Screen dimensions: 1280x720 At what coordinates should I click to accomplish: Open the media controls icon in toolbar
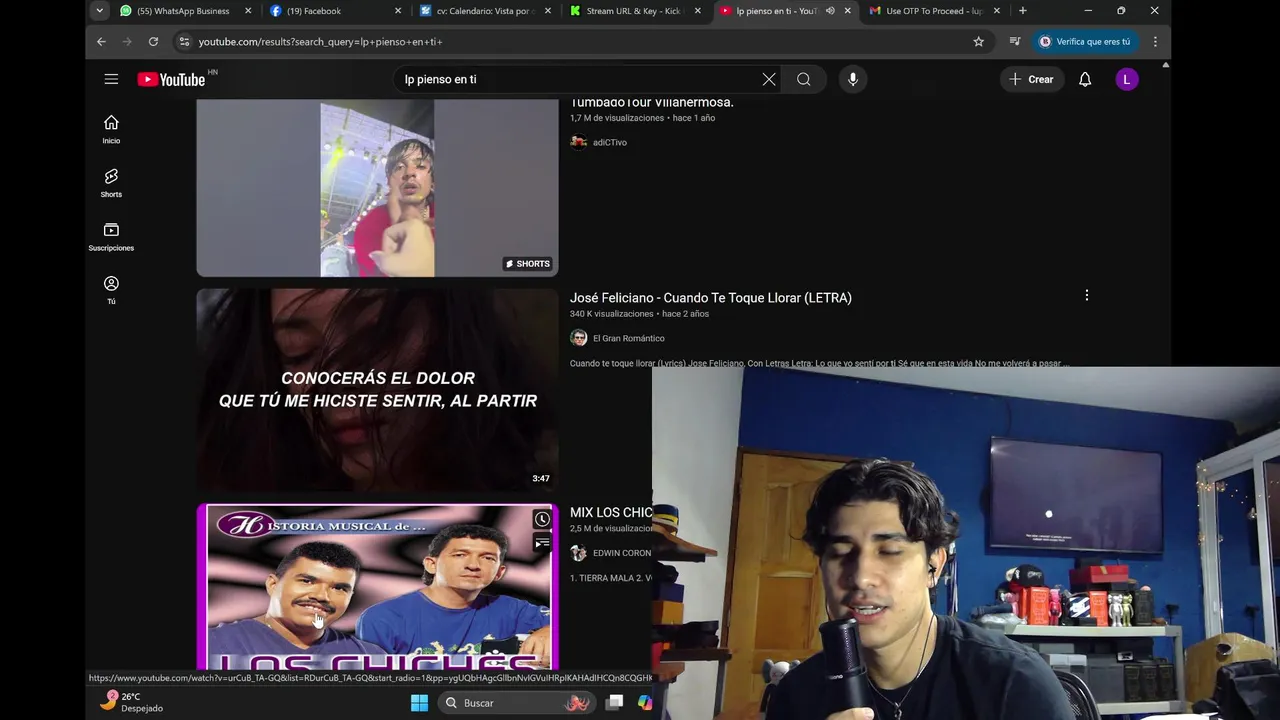point(1015,42)
